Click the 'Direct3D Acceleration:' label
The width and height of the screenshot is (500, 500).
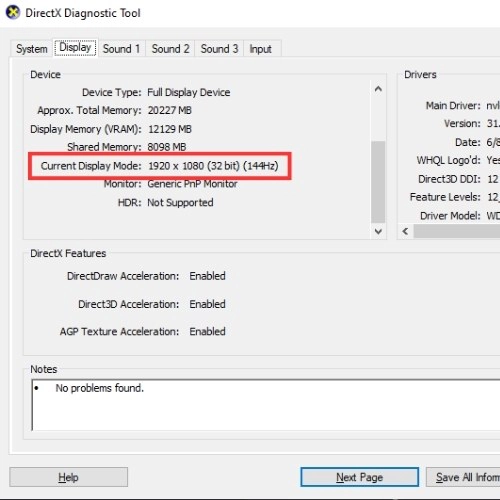pyautogui.click(x=129, y=304)
